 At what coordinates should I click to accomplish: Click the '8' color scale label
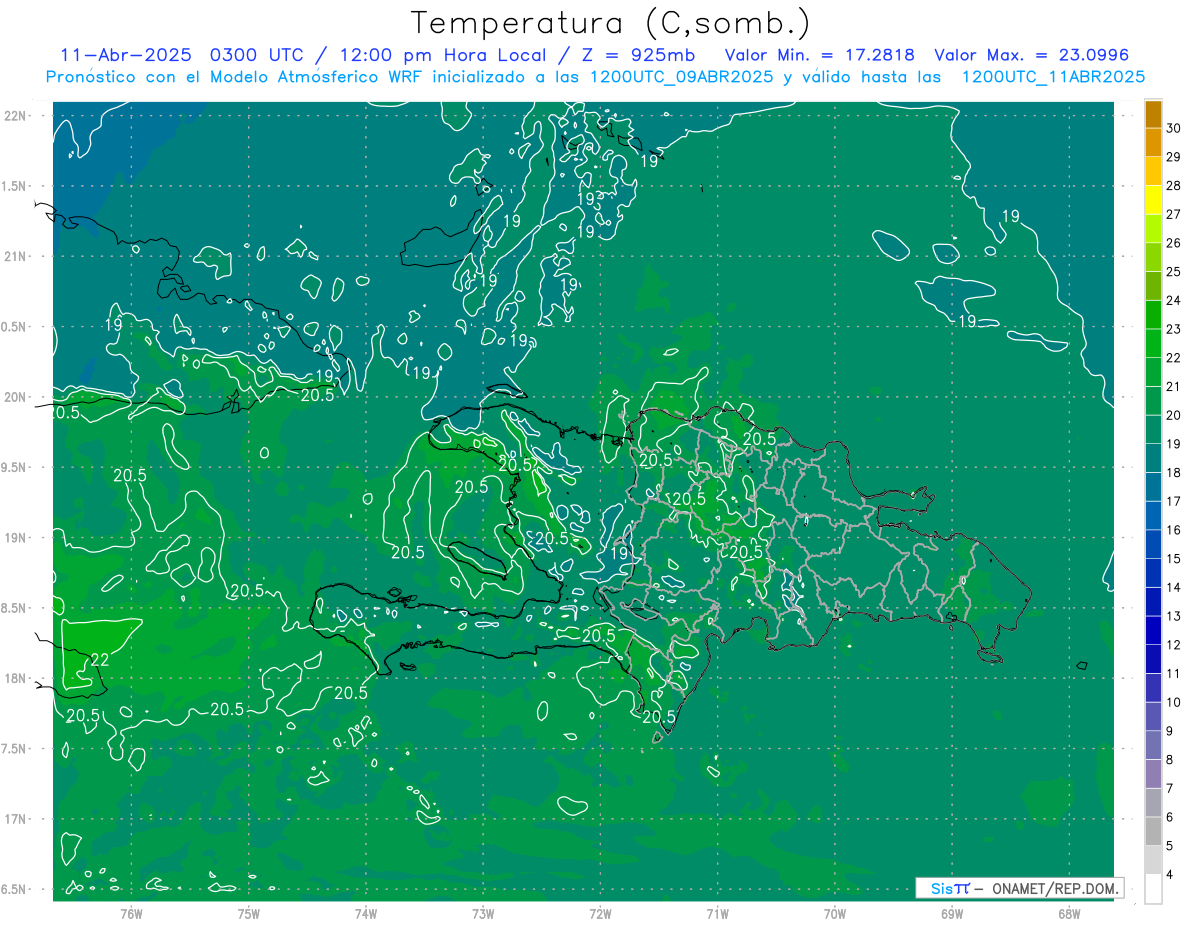click(1171, 760)
